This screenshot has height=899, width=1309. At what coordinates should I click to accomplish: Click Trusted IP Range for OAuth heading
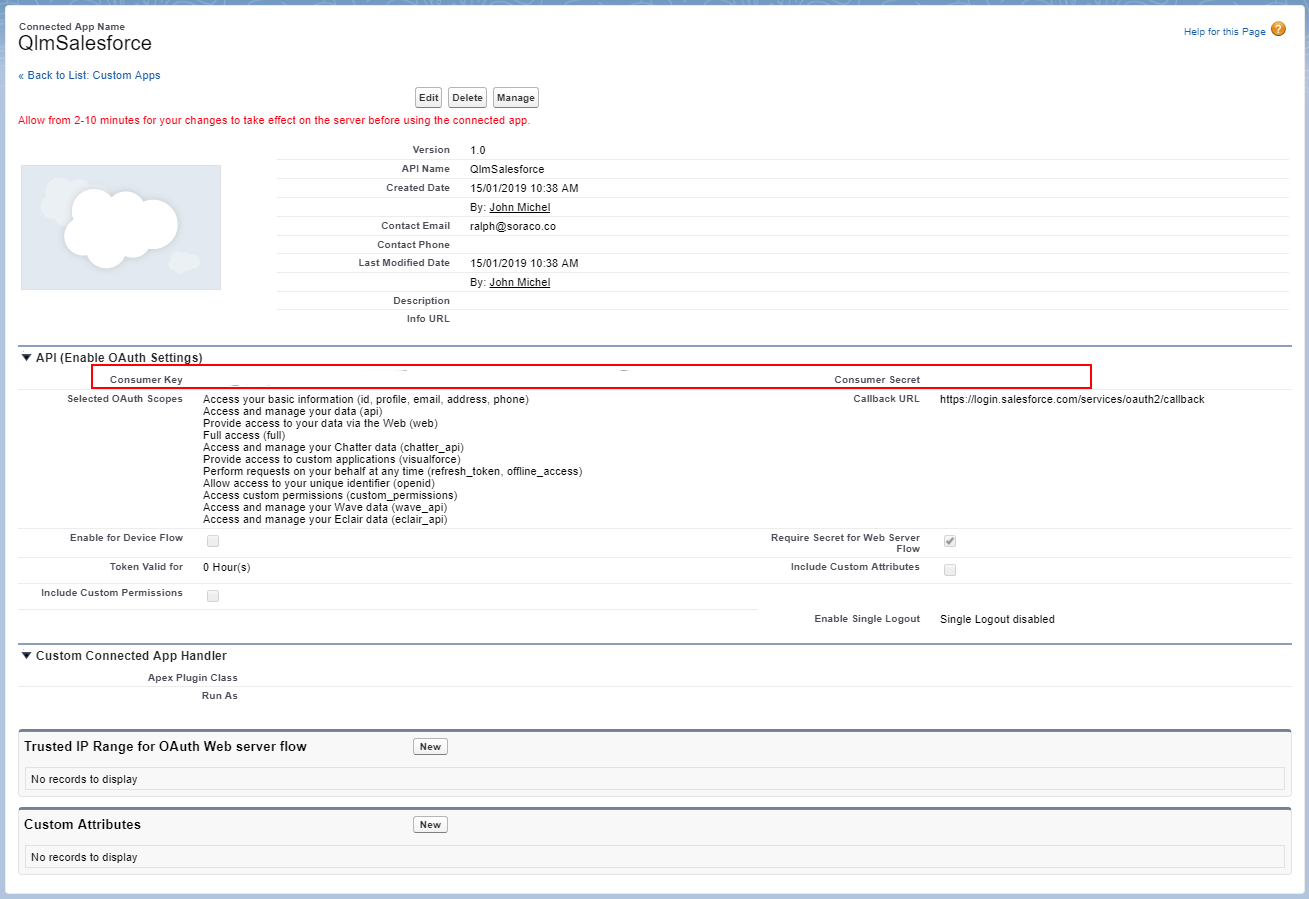tap(165, 746)
